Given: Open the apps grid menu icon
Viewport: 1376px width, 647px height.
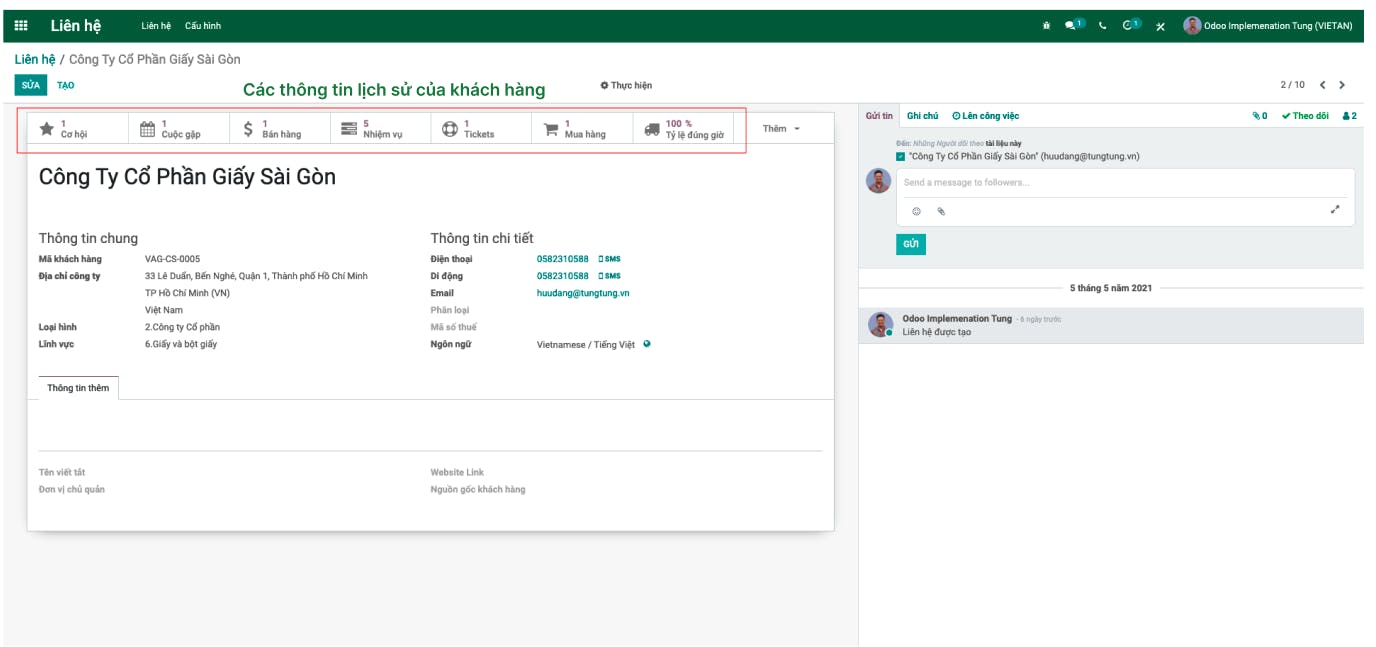Looking at the screenshot, I should point(21,26).
